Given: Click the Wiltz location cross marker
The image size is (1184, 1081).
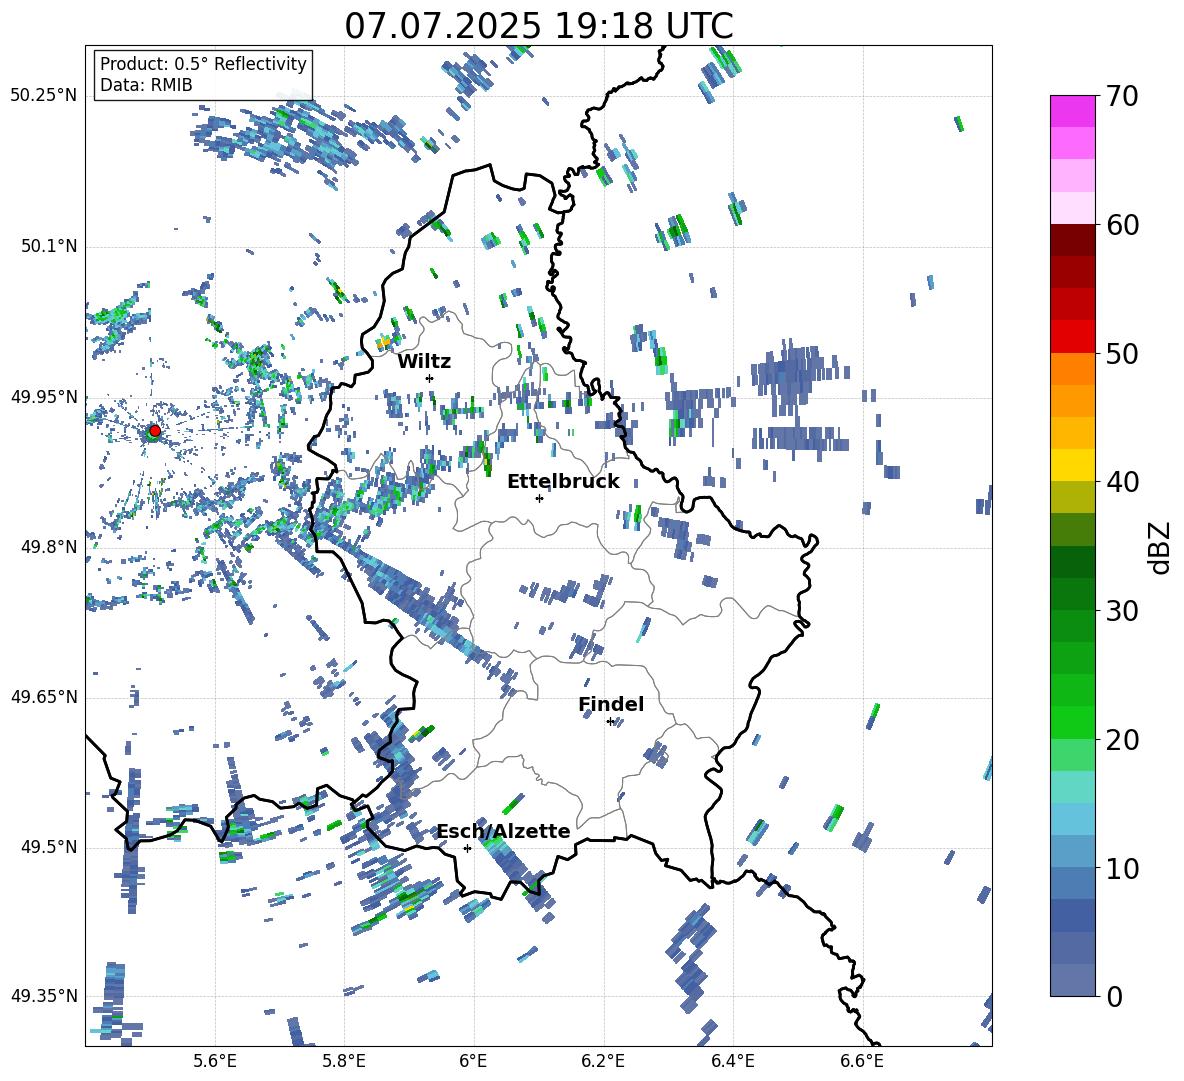Looking at the screenshot, I should 430,378.
